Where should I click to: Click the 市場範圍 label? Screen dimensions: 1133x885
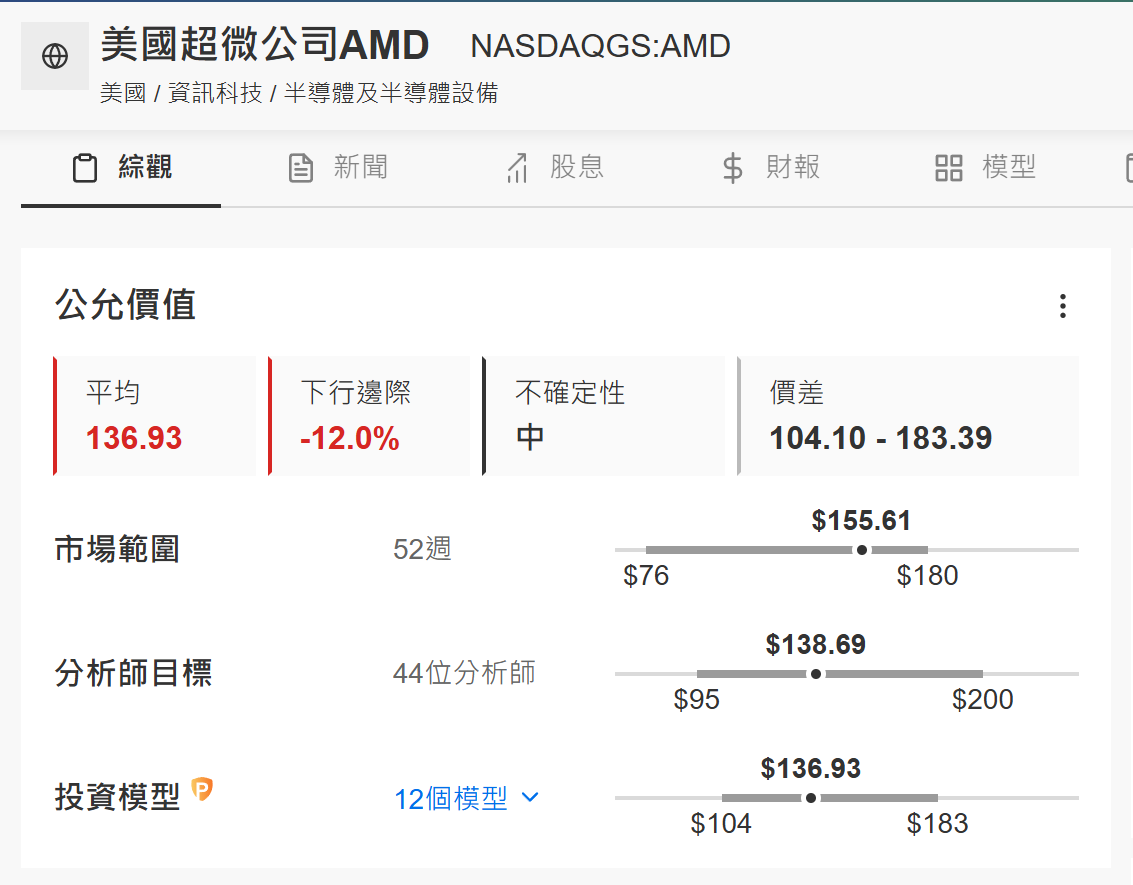click(x=117, y=549)
